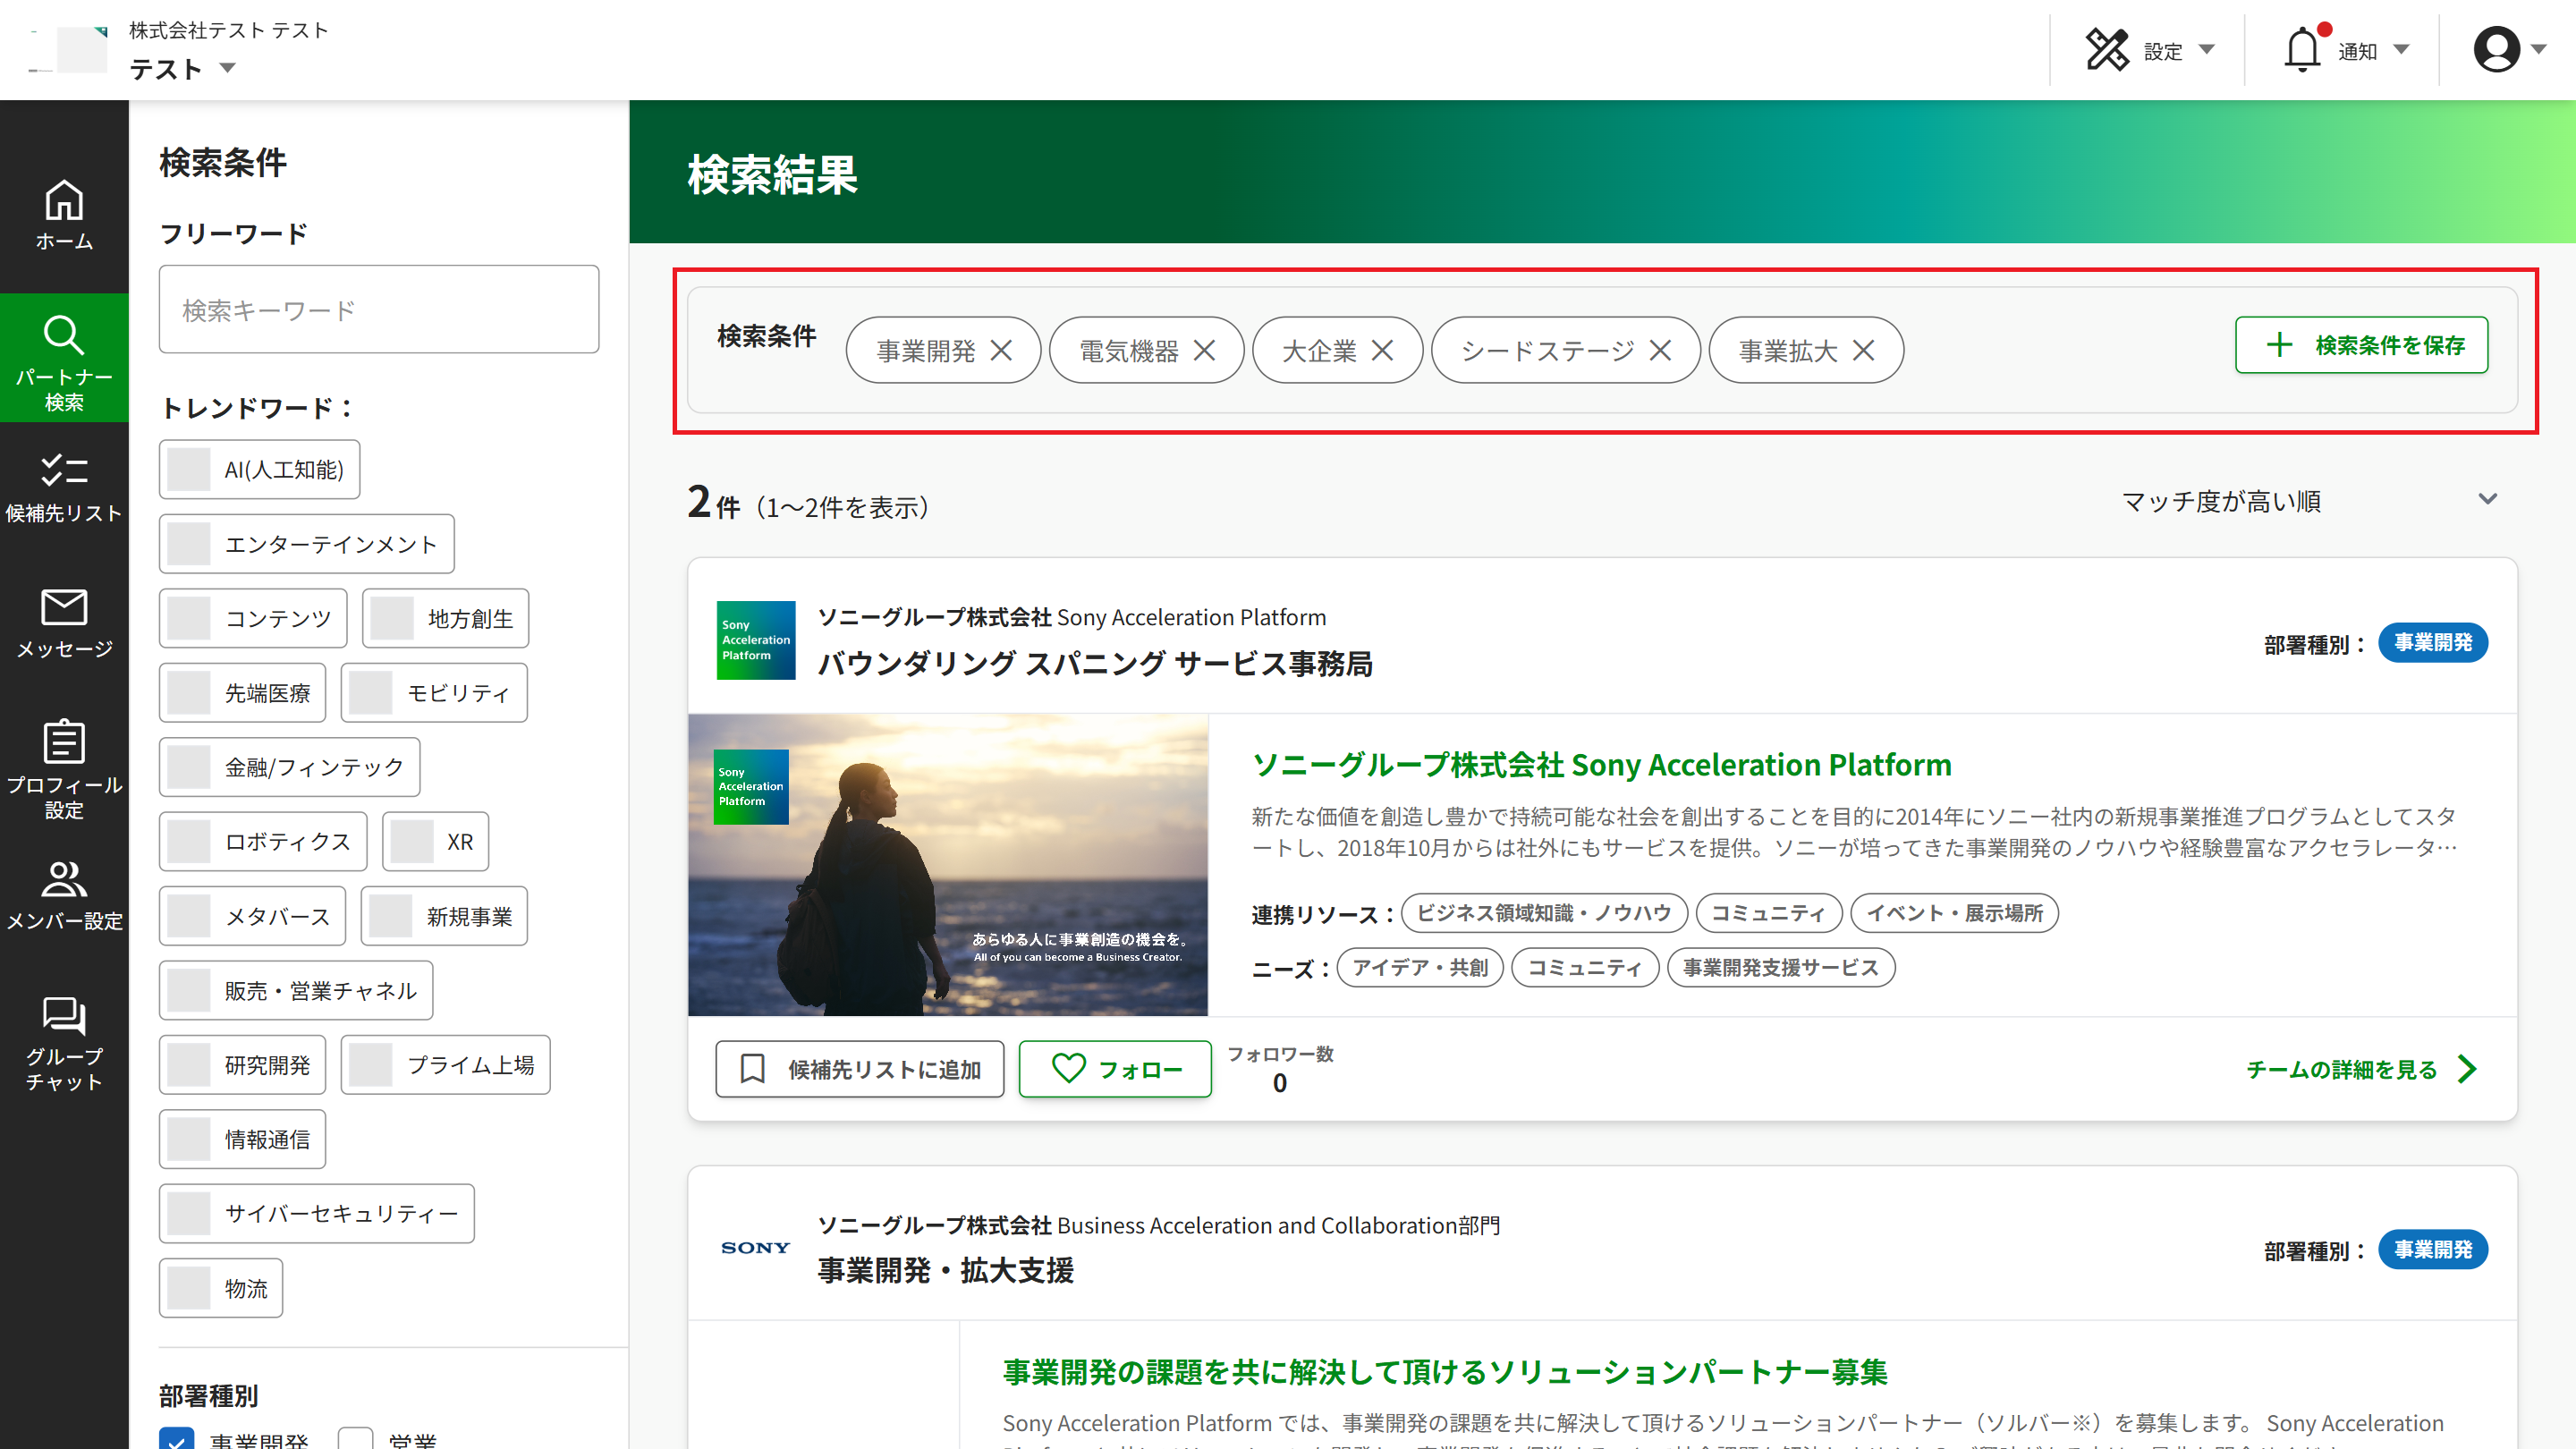Screen dimensions: 2576x1449
Task: Click the 事業開発・拡大支援 team name
Action: [x=946, y=1270]
